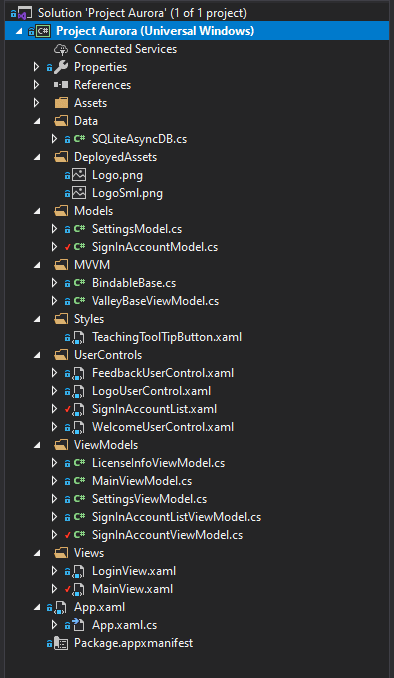394x678 pixels.
Task: Select MainView.xaml file name
Action: coord(132,589)
